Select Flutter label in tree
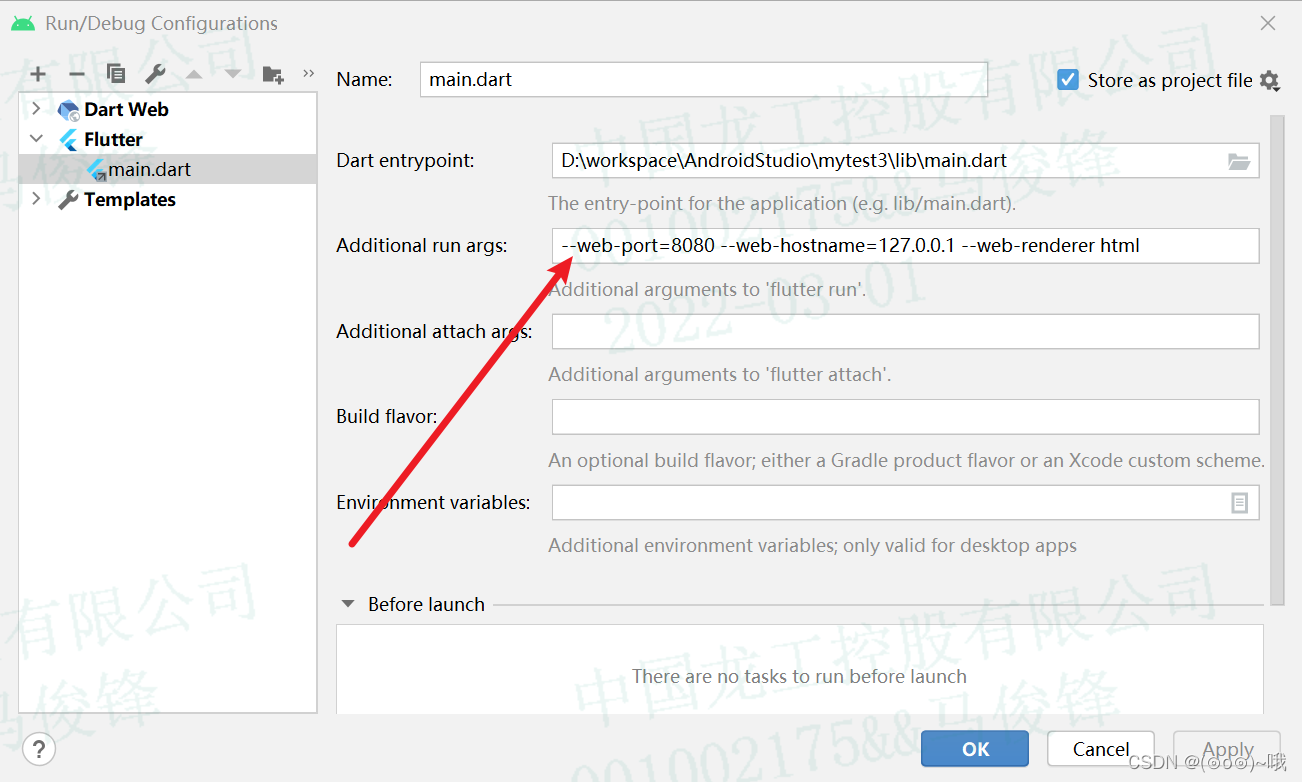1302x782 pixels. (113, 140)
